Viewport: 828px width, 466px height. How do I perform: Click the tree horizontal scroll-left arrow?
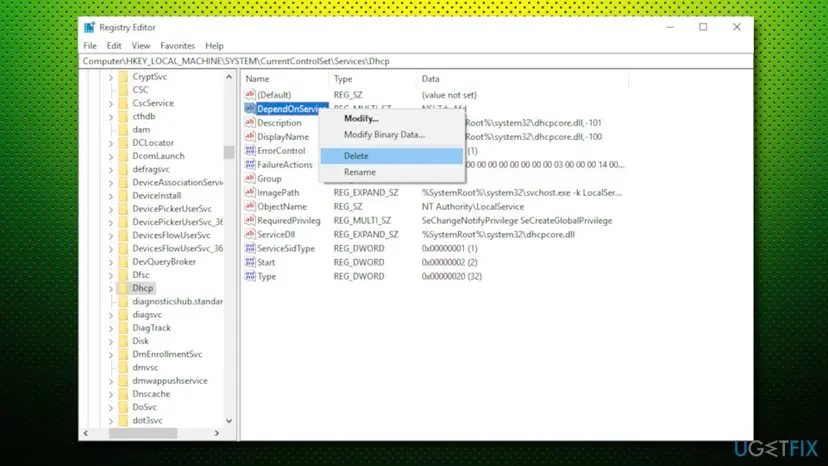86,433
